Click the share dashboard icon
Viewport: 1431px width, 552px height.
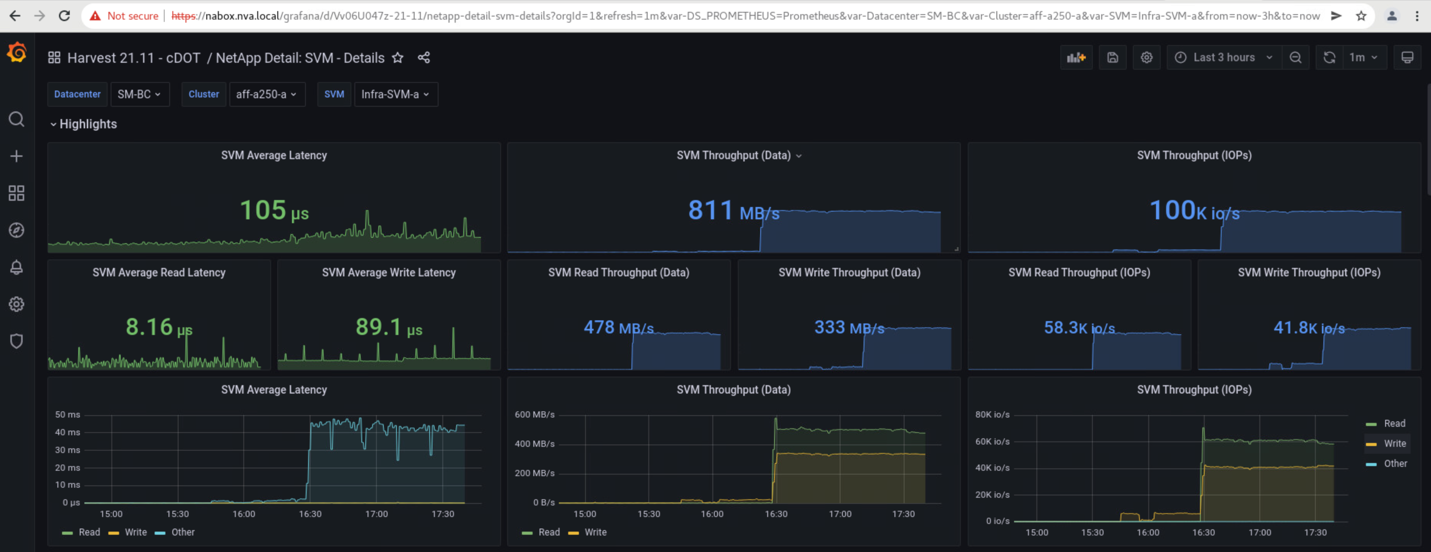click(424, 58)
